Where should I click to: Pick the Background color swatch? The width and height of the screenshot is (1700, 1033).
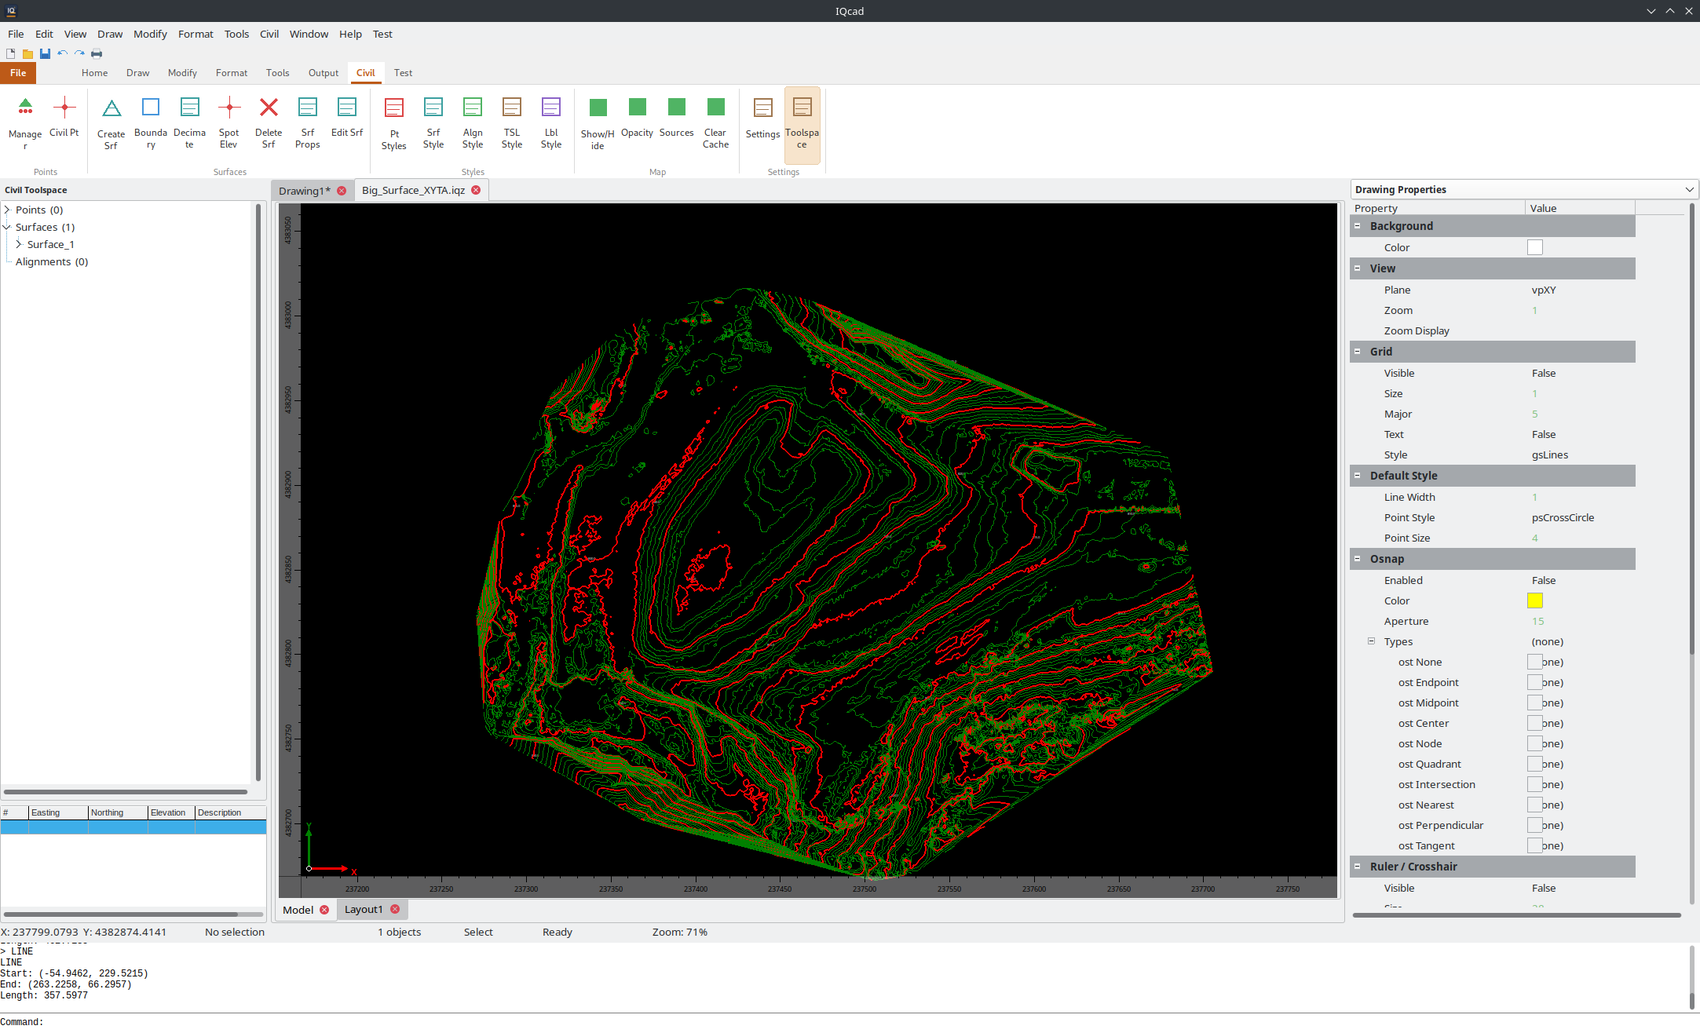(x=1534, y=247)
